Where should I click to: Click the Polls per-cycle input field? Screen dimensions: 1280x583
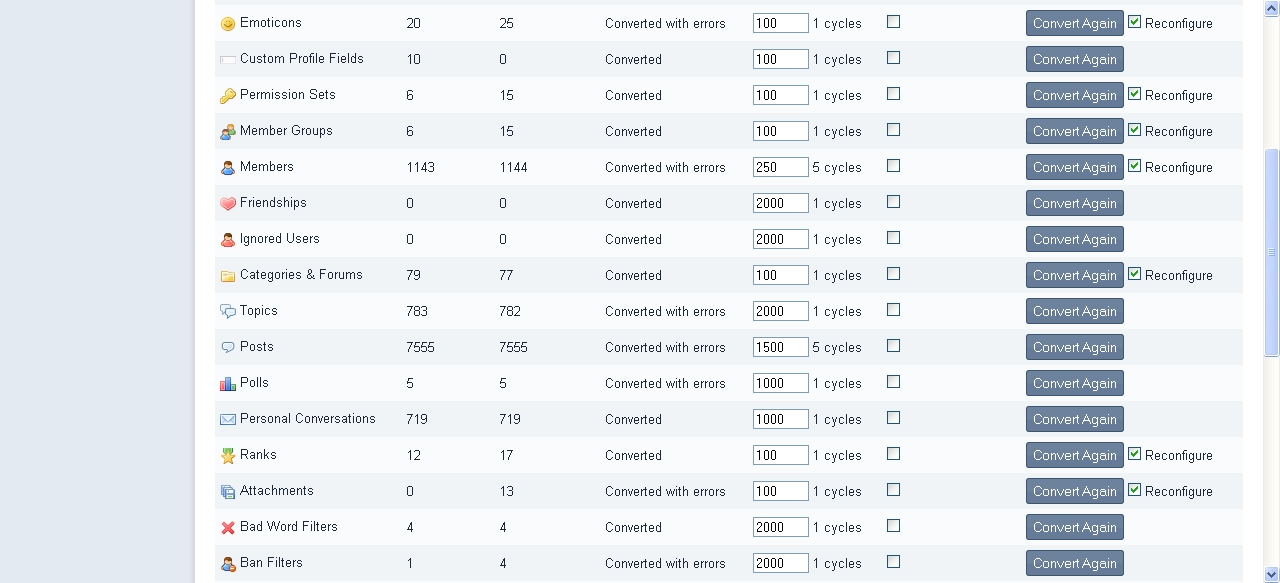click(x=780, y=383)
